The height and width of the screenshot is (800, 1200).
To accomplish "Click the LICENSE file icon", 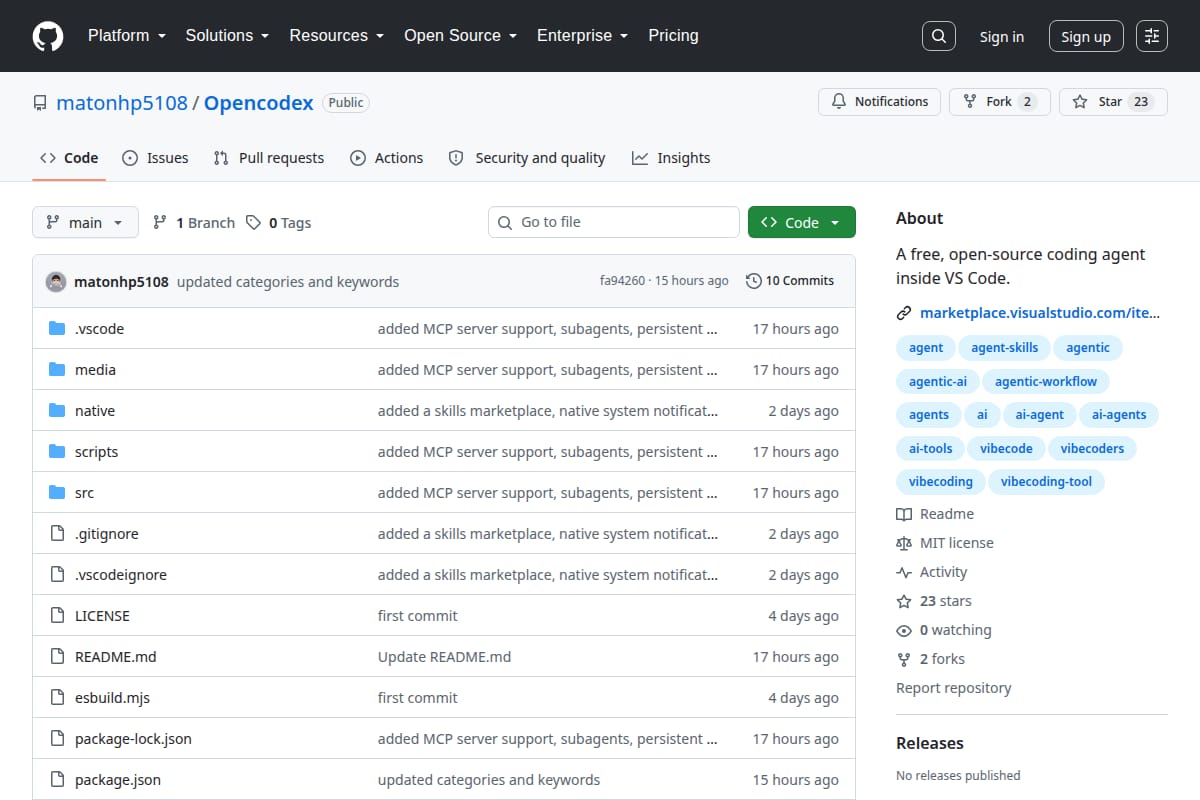I will pos(57,616).
